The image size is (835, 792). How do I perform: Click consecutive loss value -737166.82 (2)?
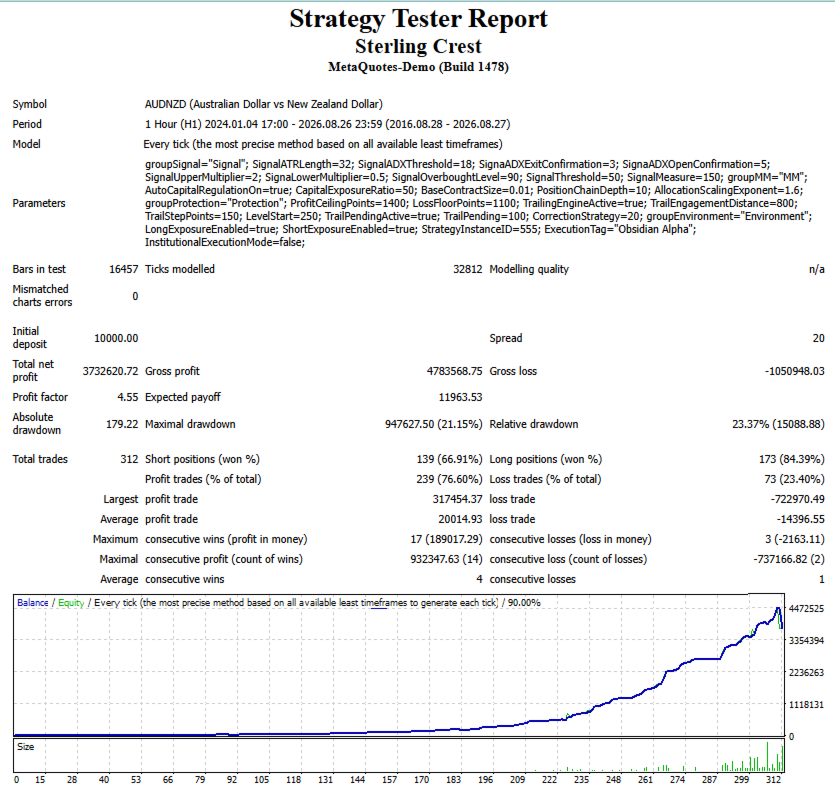789,559
